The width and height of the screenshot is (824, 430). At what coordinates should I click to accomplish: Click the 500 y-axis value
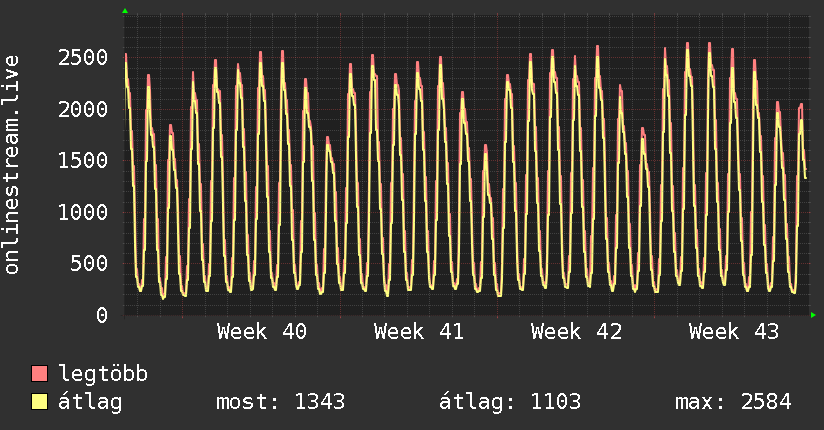click(x=89, y=264)
